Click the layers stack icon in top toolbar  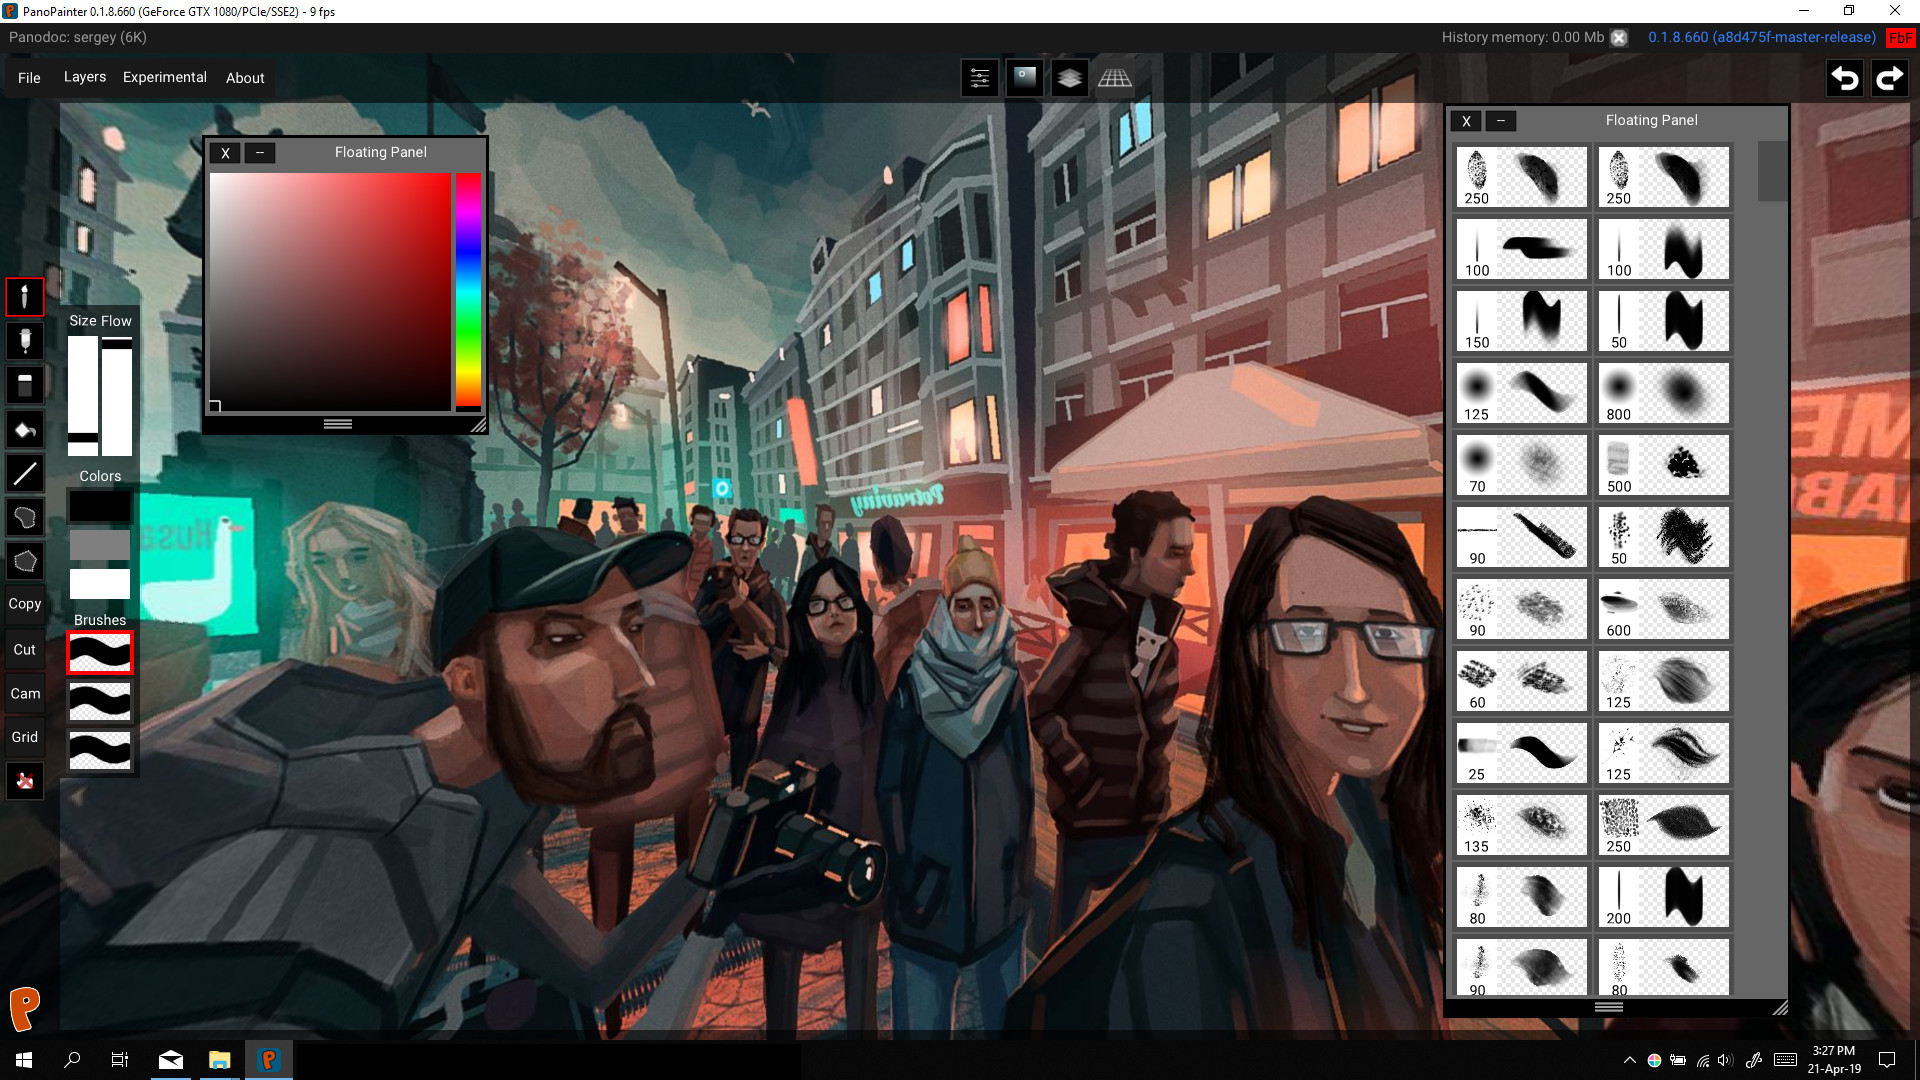tap(1069, 78)
